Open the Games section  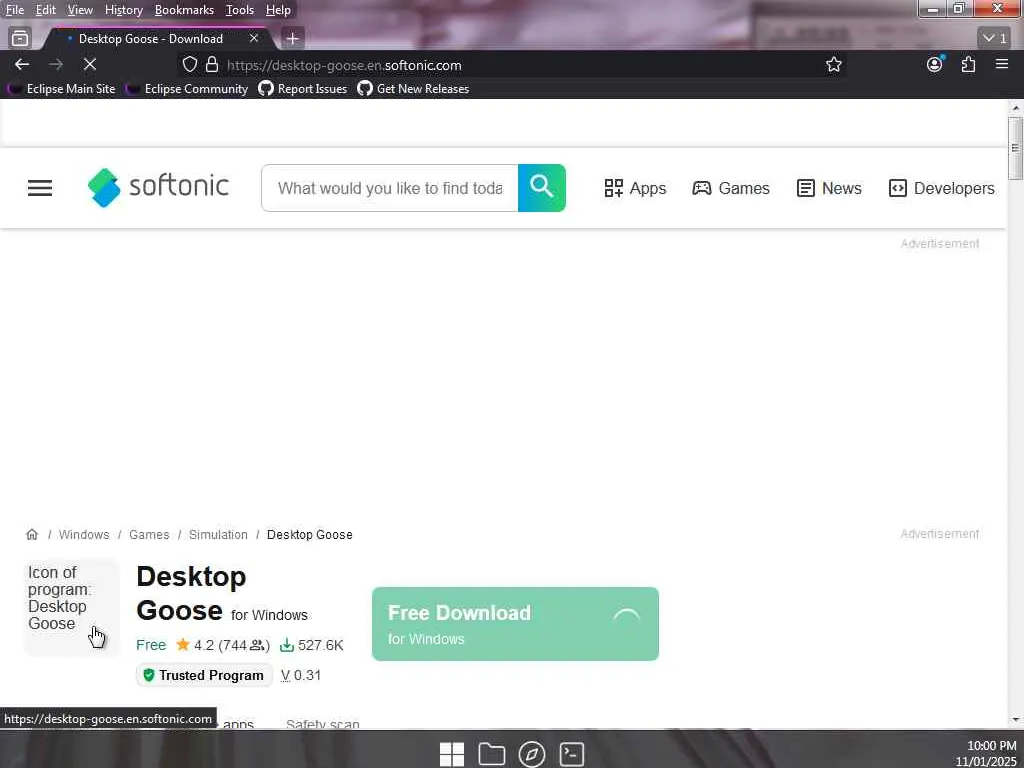[731, 188]
